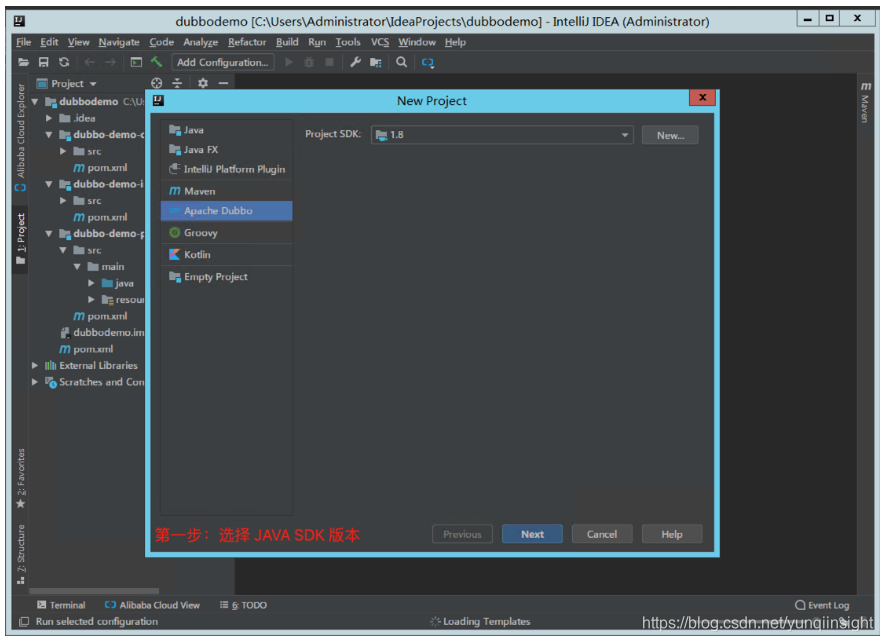This screenshot has width=884, height=642.
Task: Open the VCS menu
Action: pyautogui.click(x=380, y=42)
